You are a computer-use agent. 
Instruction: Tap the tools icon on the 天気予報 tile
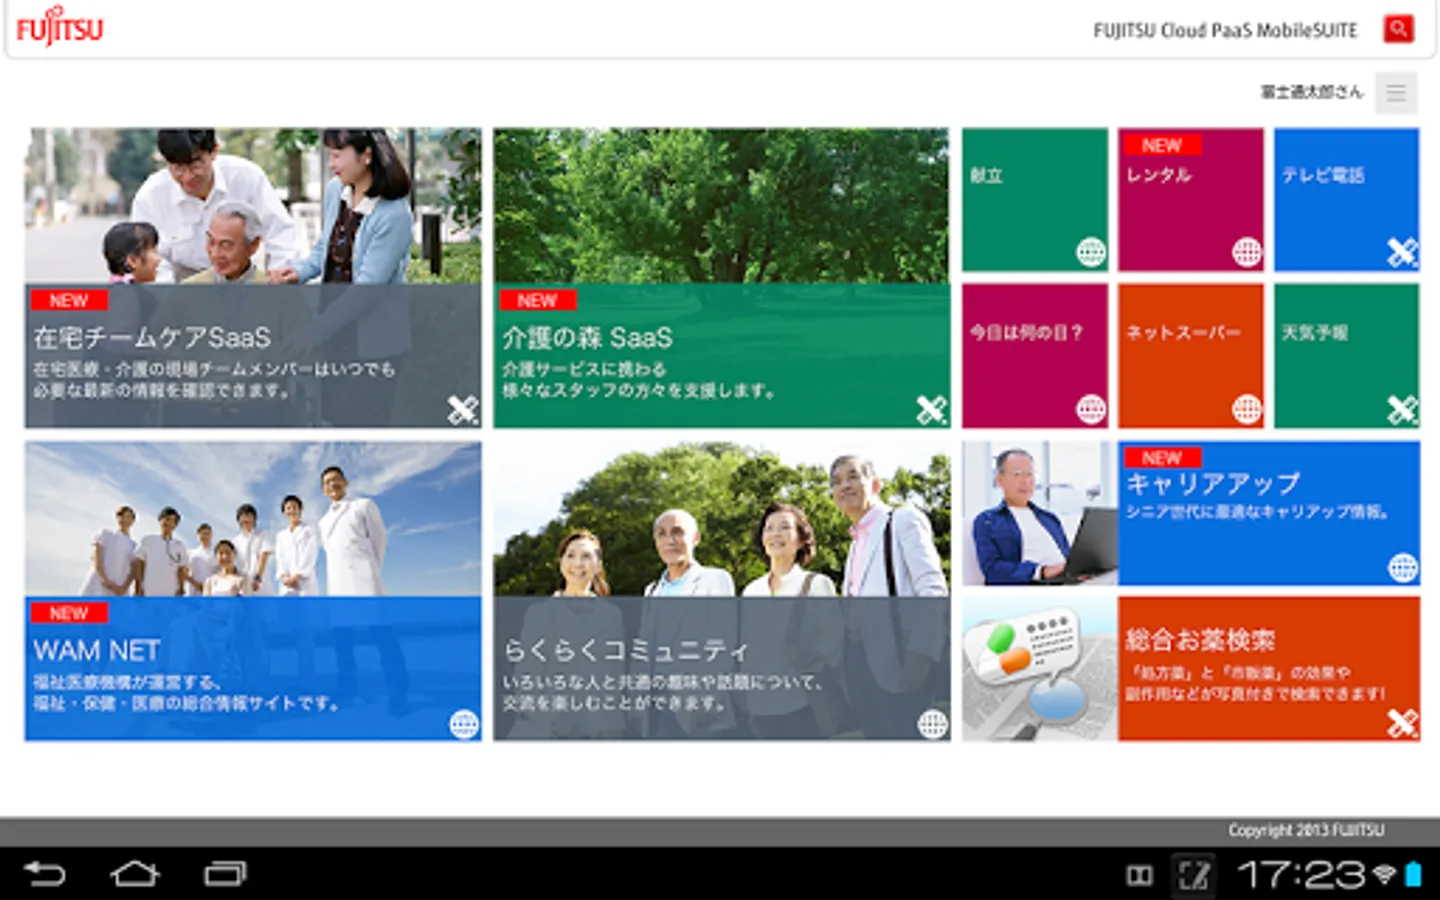[1402, 408]
